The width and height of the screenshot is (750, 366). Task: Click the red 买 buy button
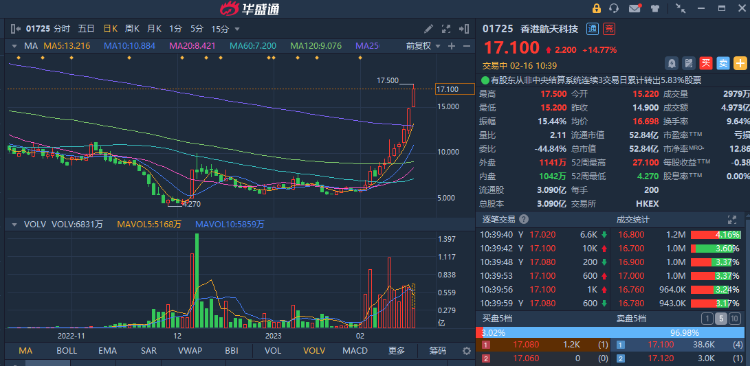click(x=706, y=63)
